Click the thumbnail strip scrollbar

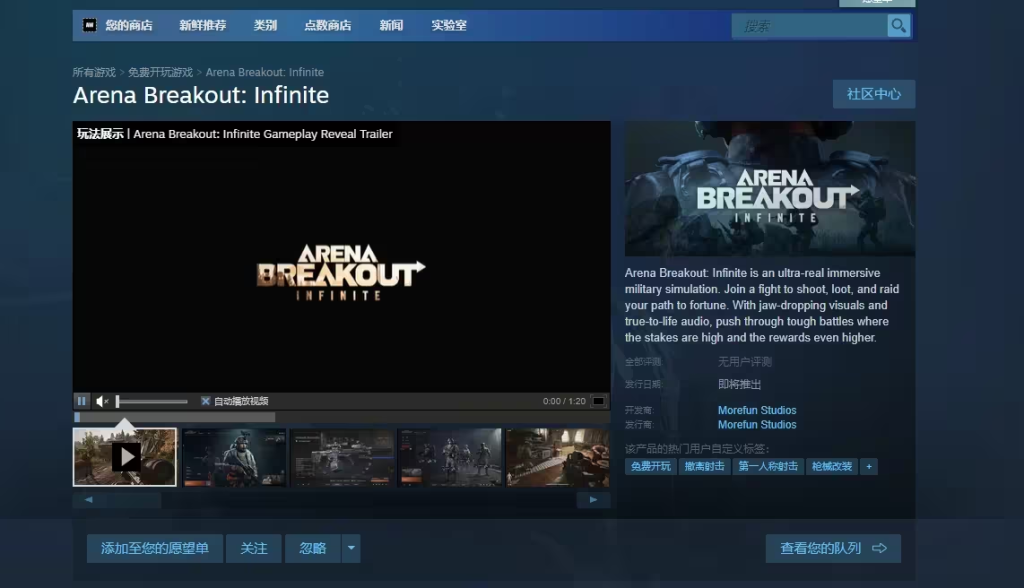click(342, 500)
